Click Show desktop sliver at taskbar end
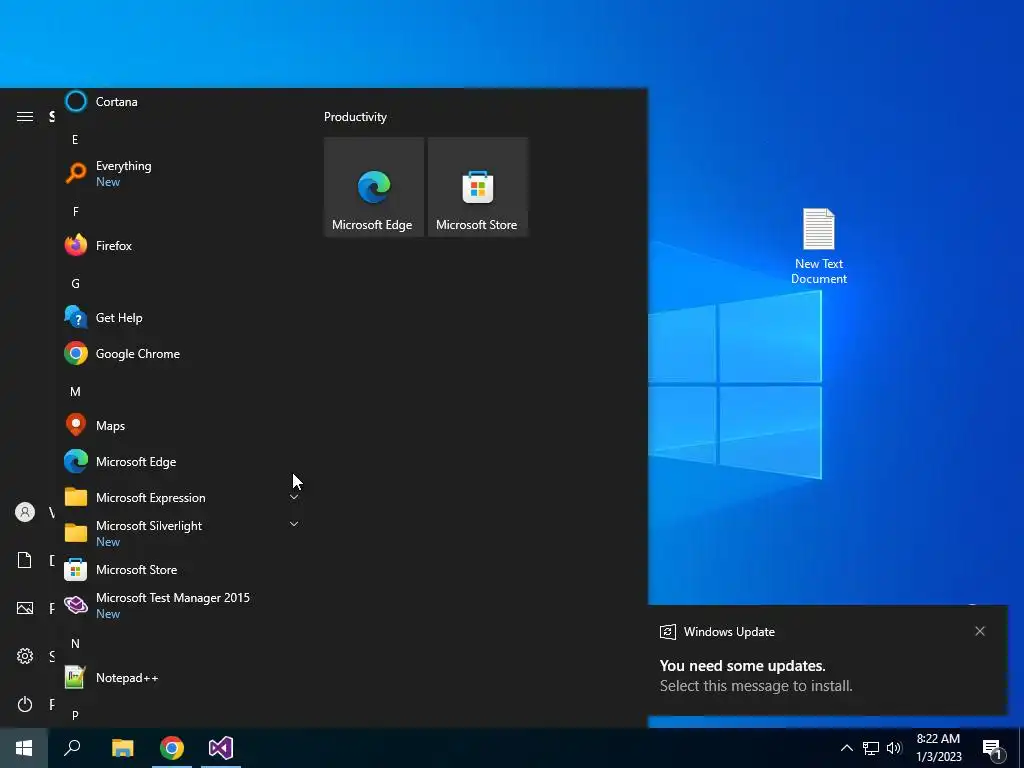Screen dimensions: 1024x768 (x=1020, y=748)
